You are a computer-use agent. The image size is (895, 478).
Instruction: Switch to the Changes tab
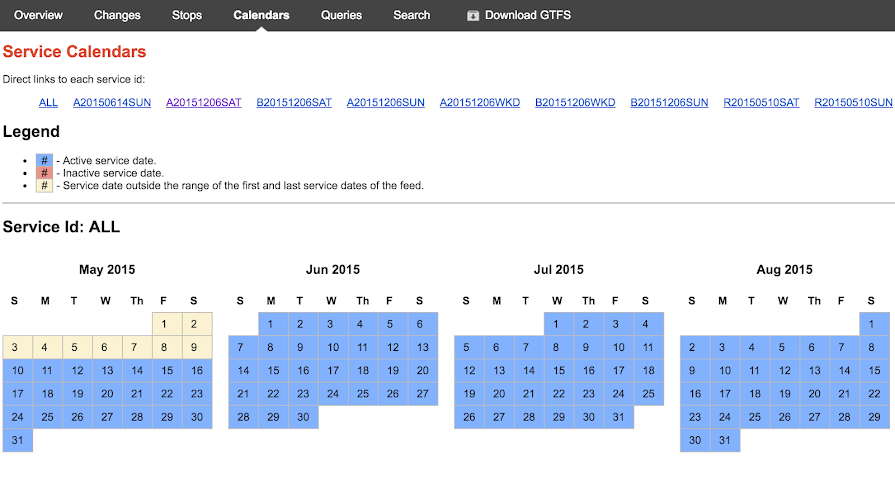coord(117,15)
